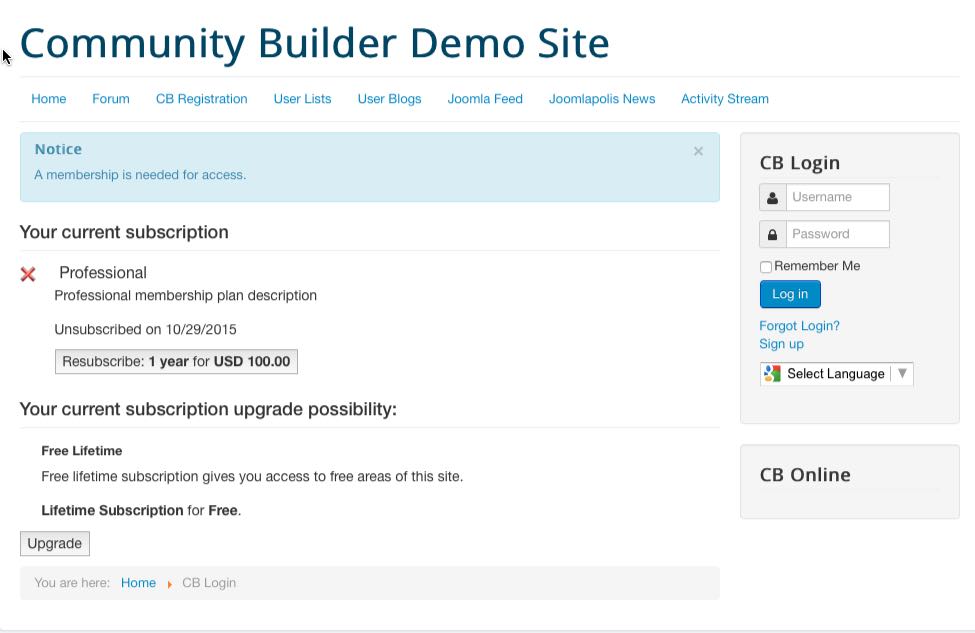Select User Lists from the navigation
975x633 pixels.
tap(302, 99)
